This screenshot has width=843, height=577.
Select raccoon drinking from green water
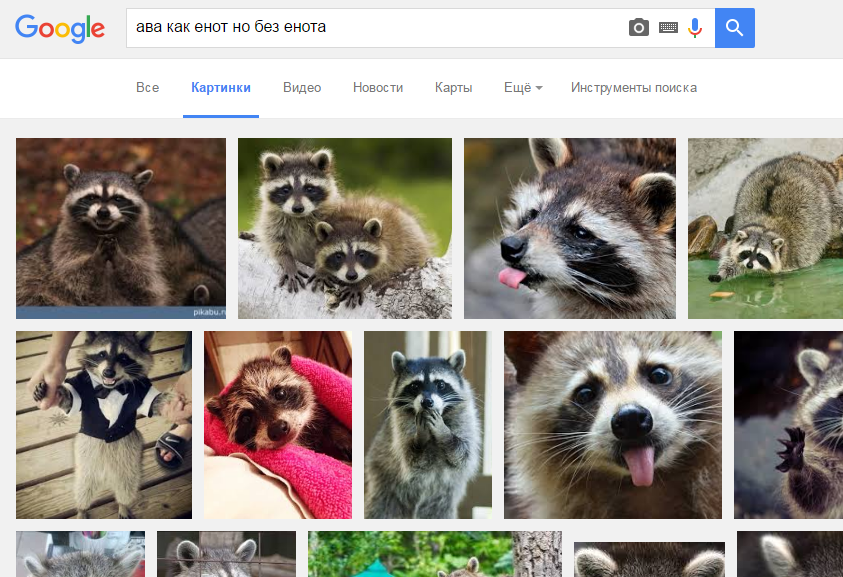(766, 229)
